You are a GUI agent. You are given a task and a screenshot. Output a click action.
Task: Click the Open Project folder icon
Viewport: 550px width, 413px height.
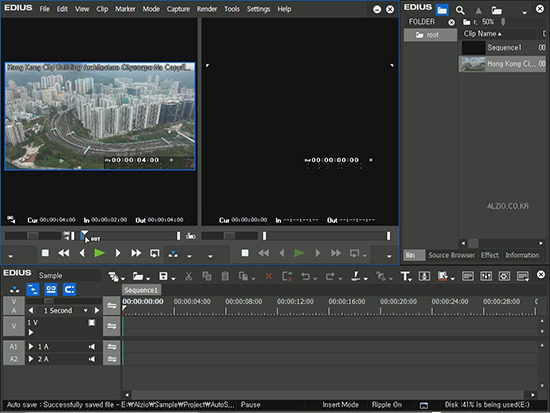click(x=138, y=277)
